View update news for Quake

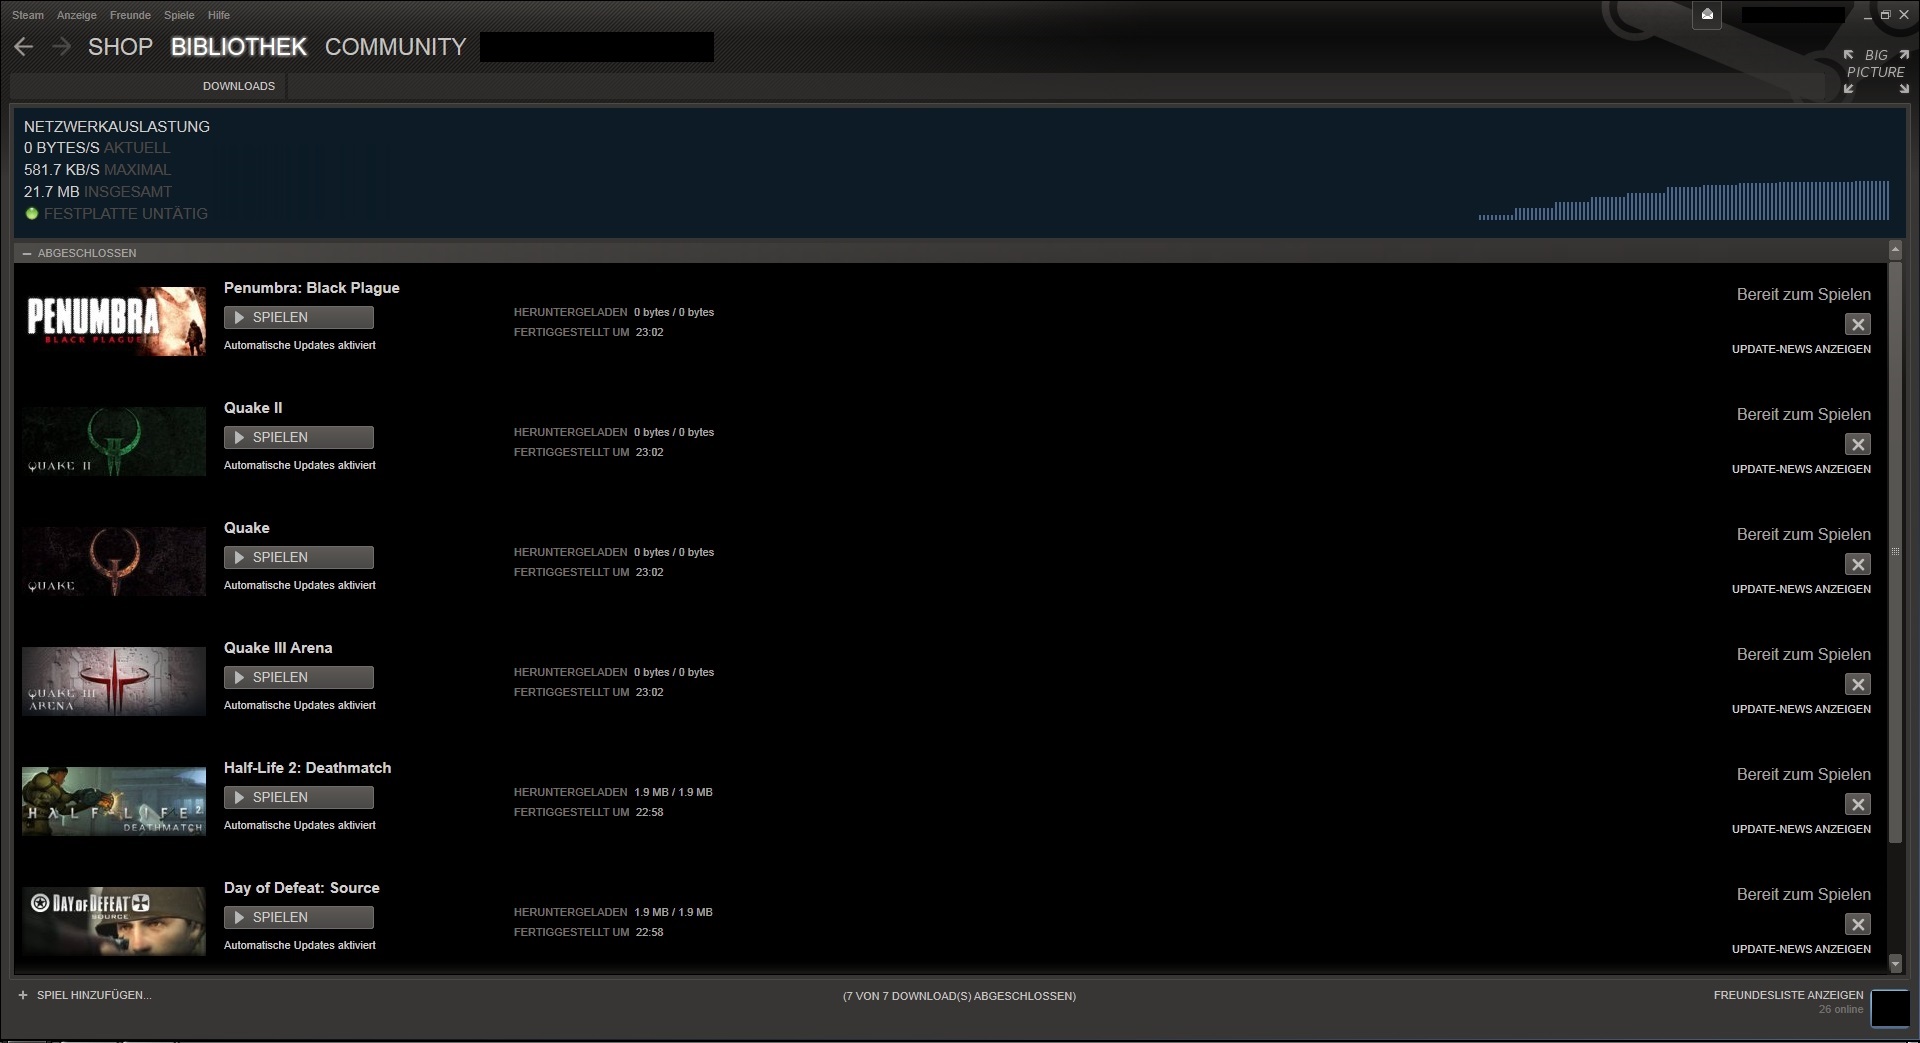[x=1801, y=589]
